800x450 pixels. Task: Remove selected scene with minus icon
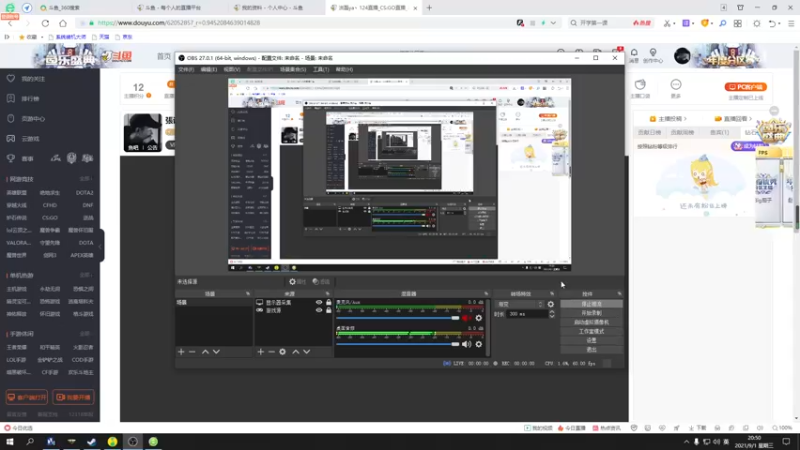[192, 352]
